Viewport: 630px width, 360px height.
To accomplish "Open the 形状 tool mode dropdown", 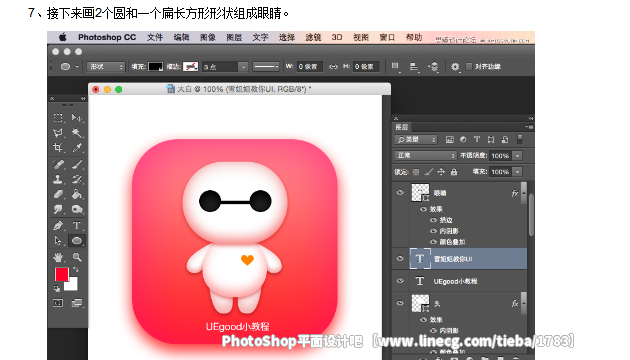I will click(x=106, y=67).
